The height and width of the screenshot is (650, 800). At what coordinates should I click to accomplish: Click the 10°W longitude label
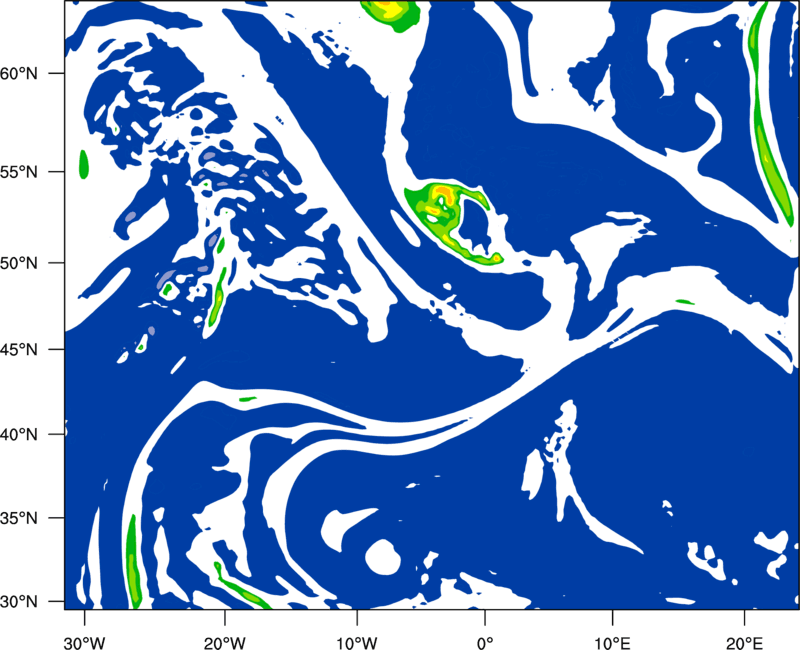coord(357,643)
